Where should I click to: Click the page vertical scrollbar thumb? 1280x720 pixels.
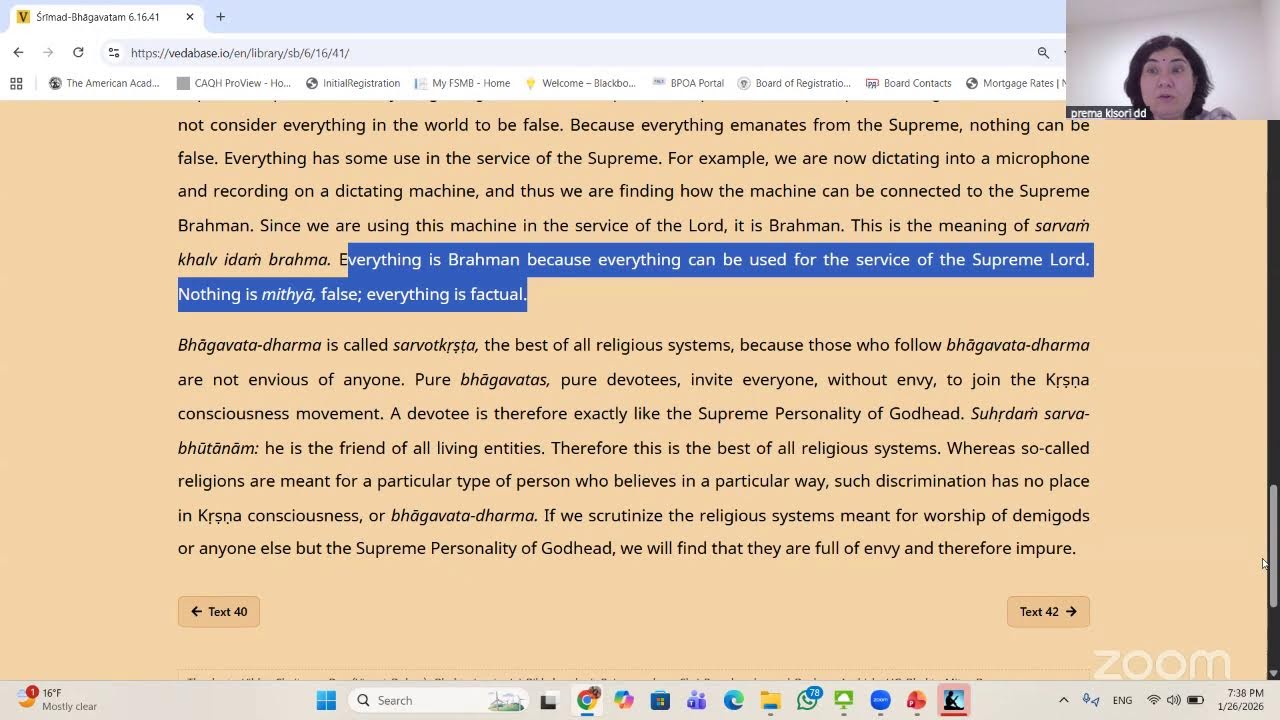(x=1273, y=545)
